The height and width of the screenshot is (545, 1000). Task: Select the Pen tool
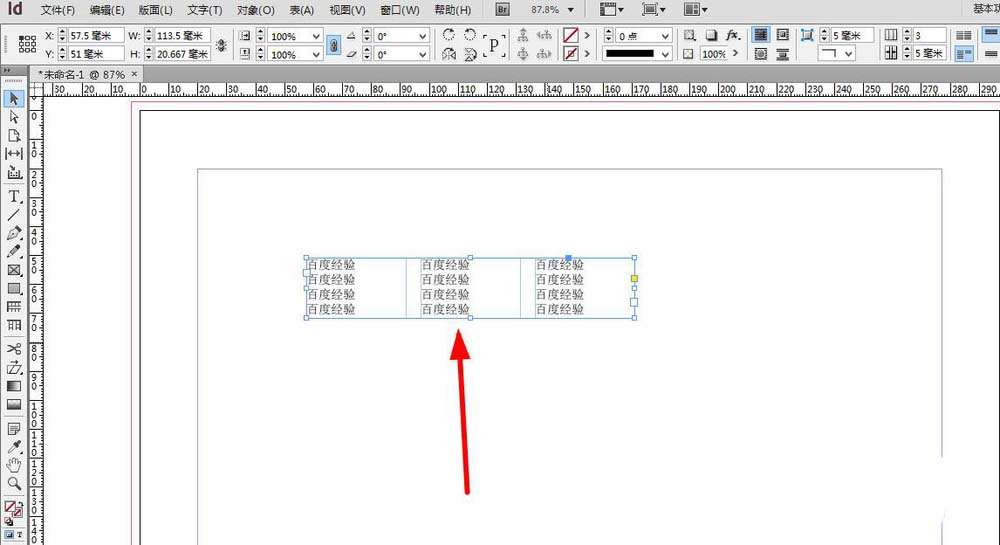pyautogui.click(x=14, y=233)
